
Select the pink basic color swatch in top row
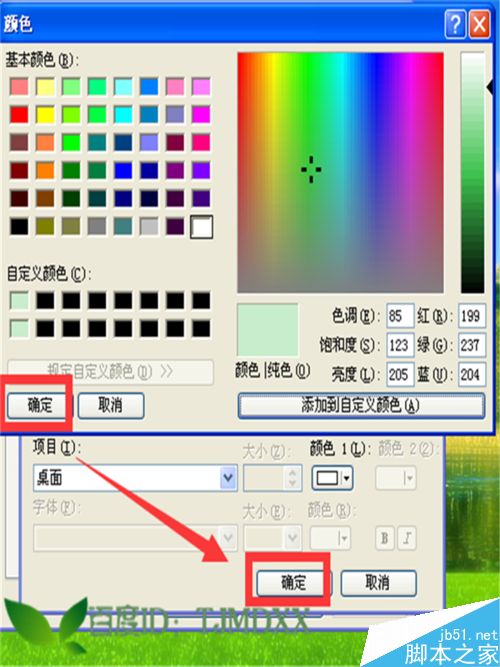175,87
